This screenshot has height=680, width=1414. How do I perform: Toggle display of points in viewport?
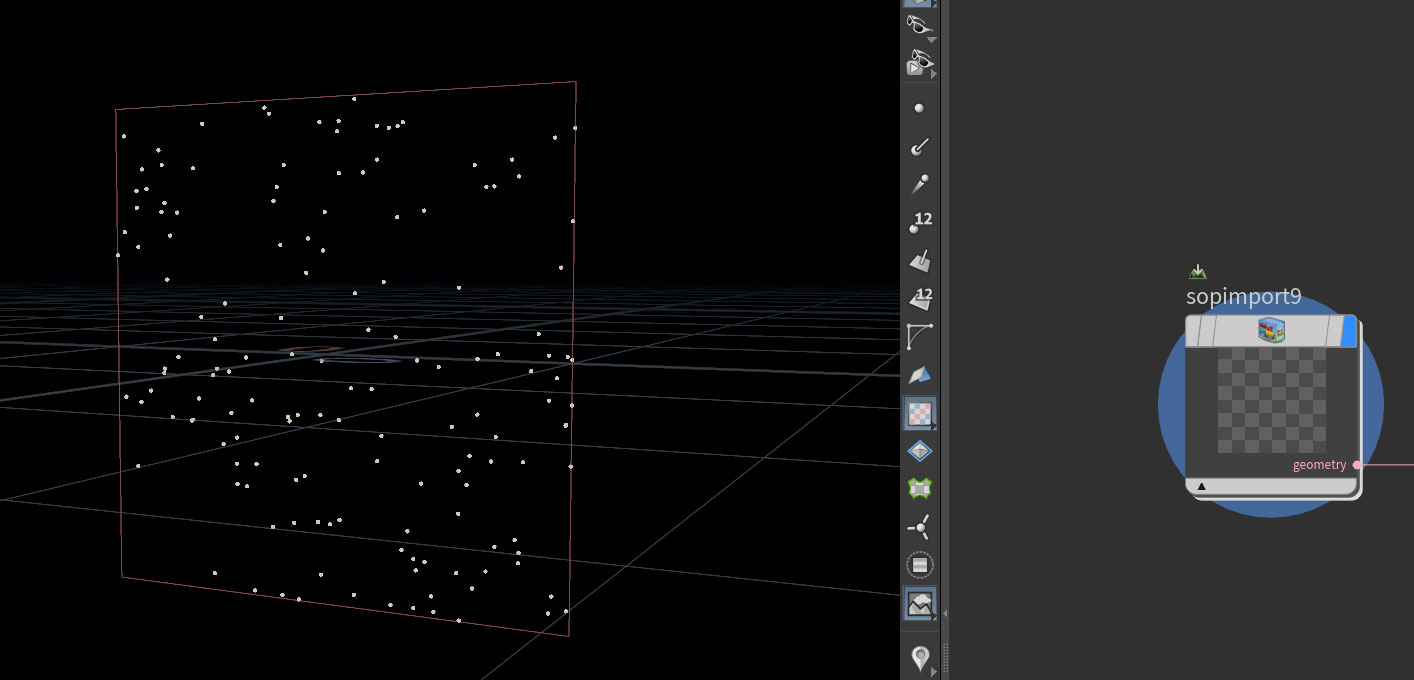pos(920,108)
